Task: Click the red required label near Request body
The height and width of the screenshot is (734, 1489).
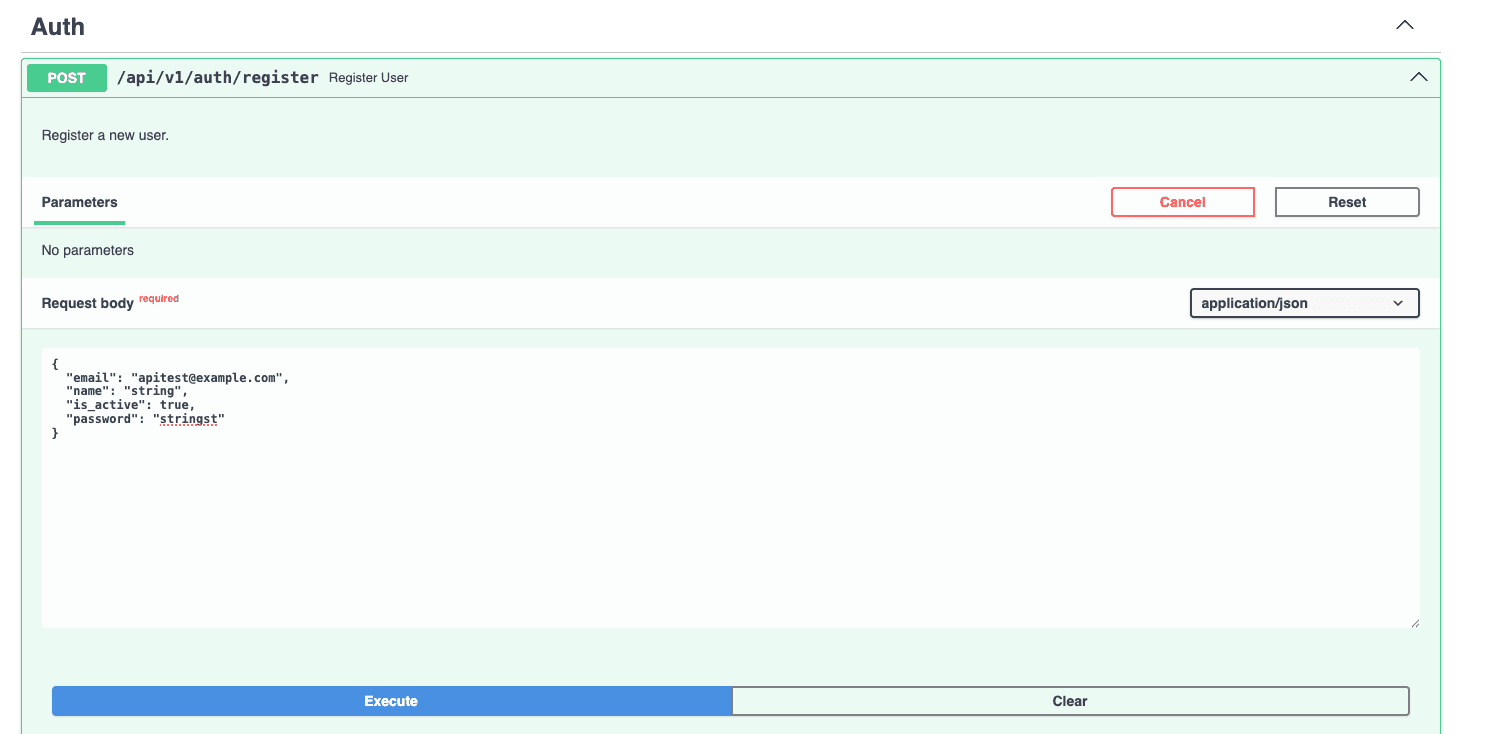Action: click(158, 297)
